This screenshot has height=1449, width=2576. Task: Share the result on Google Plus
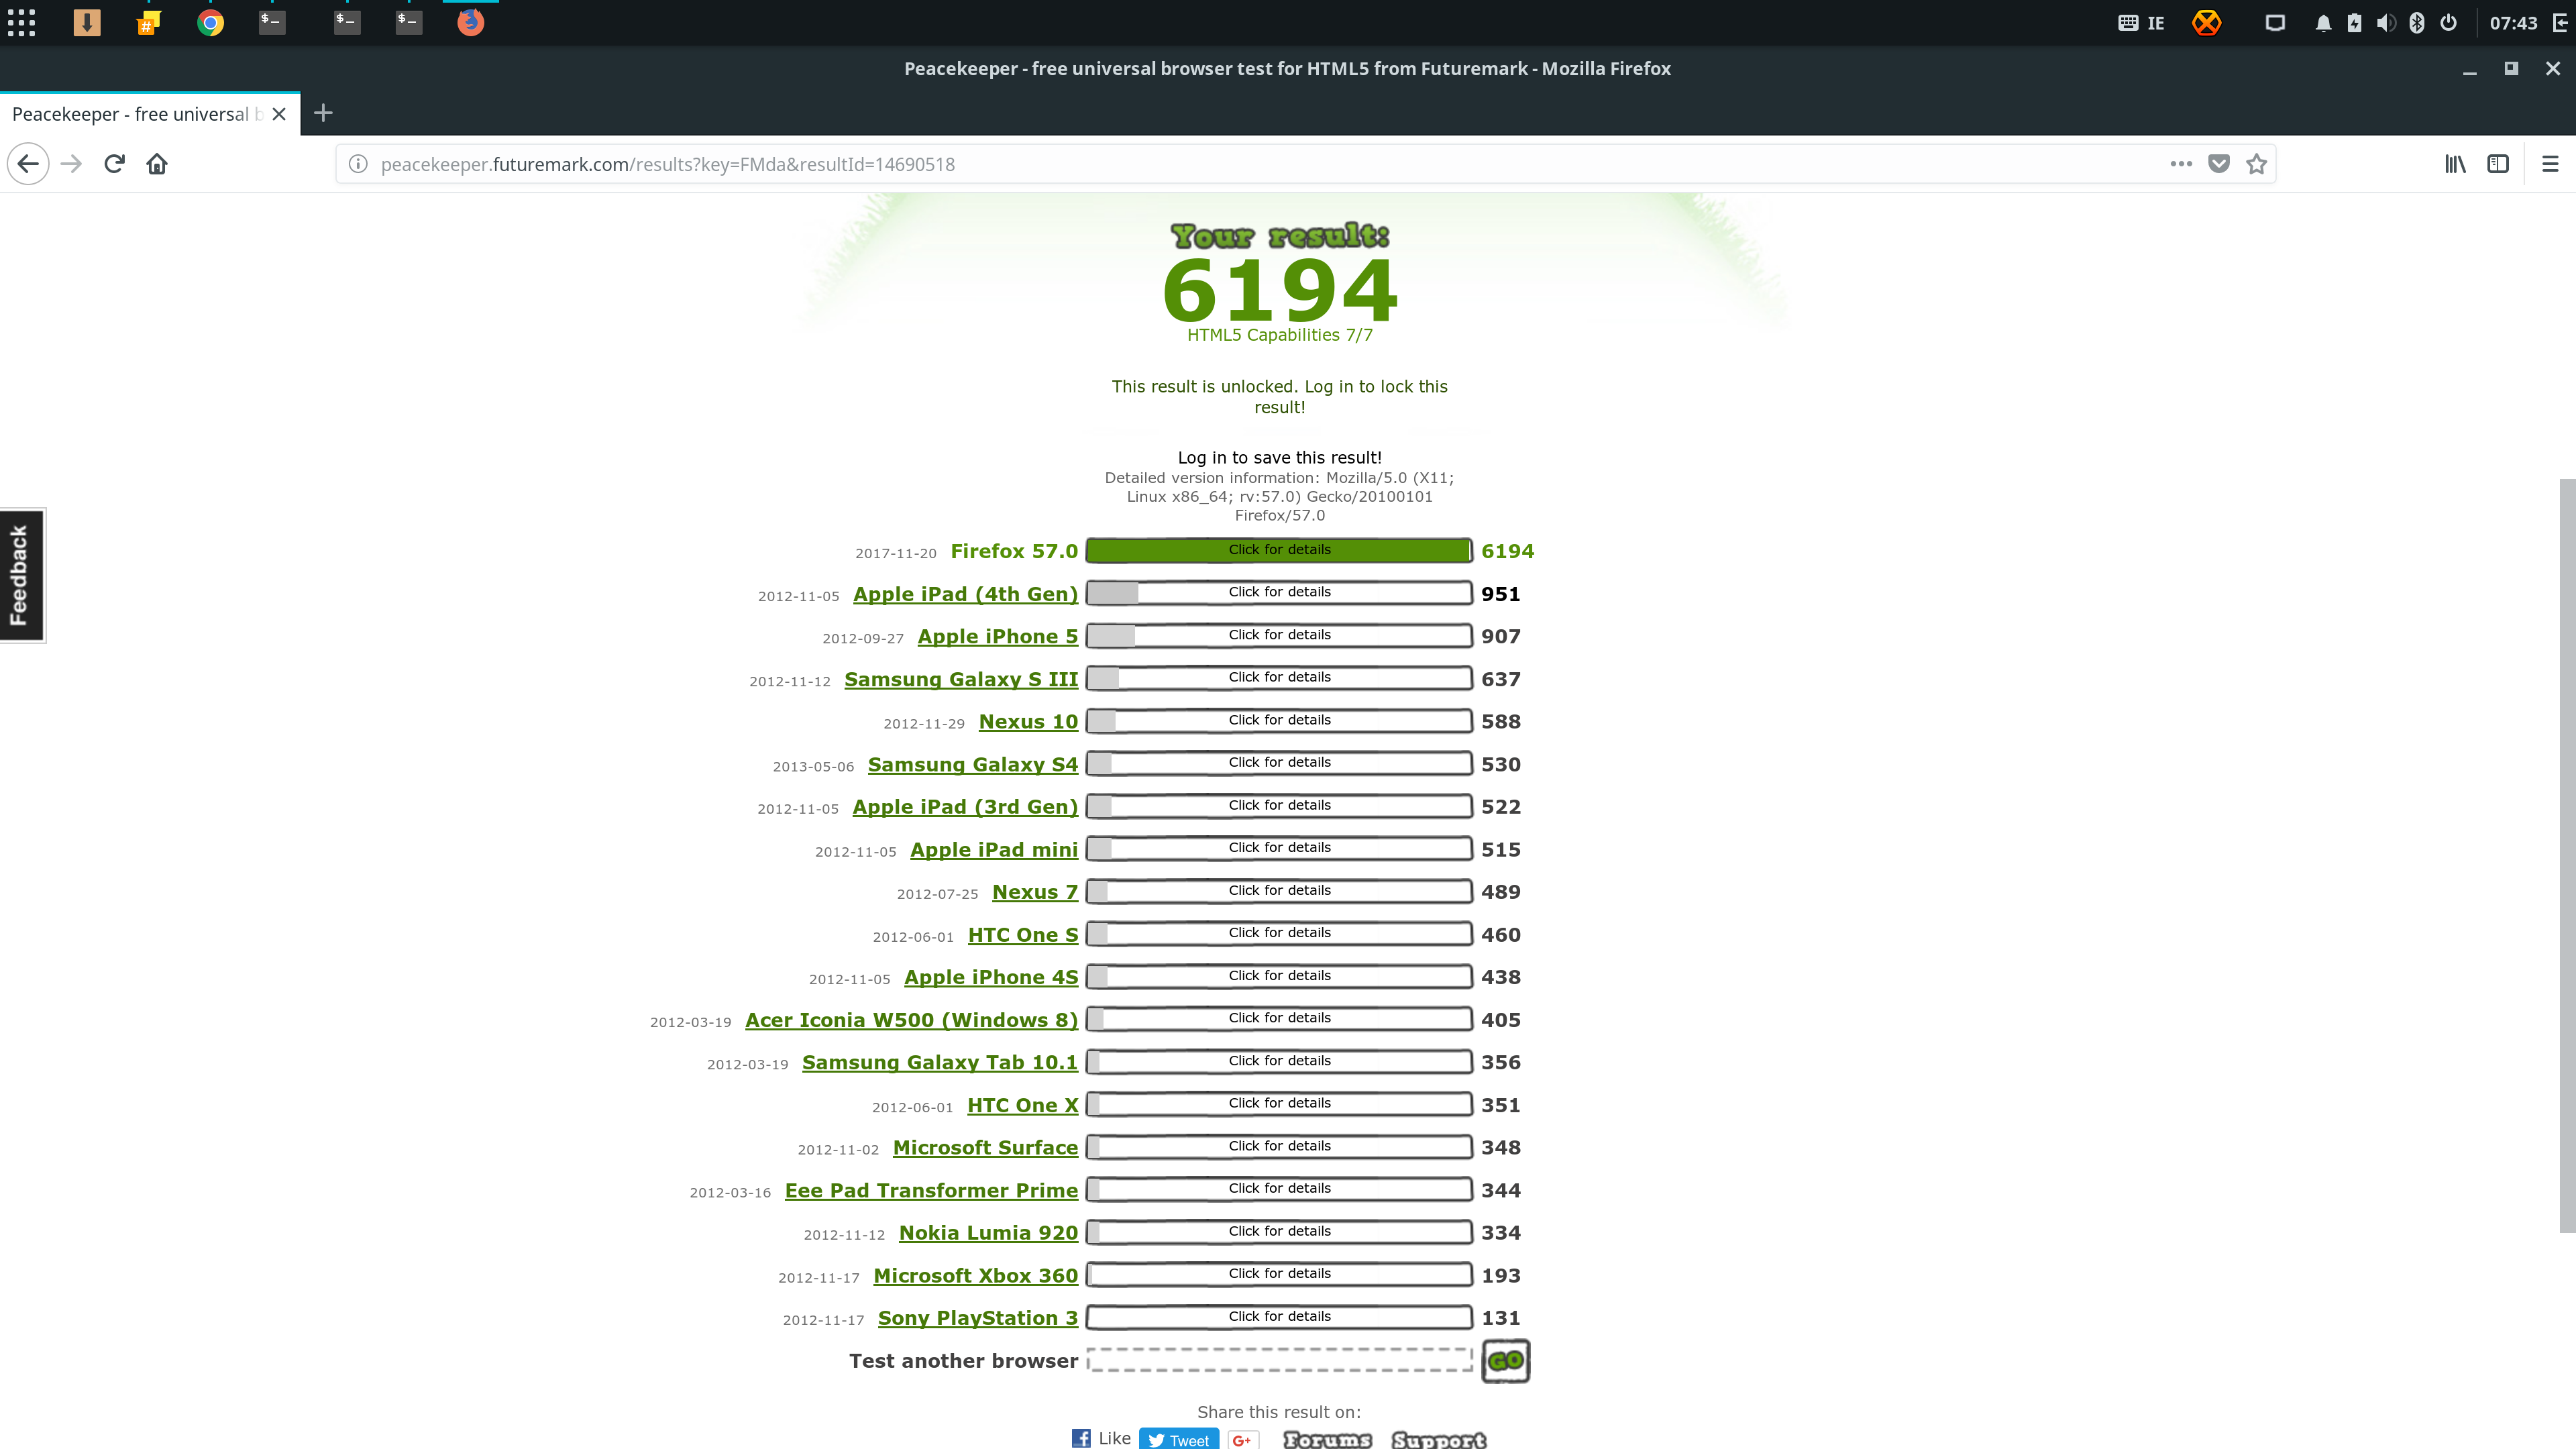[x=1242, y=1439]
